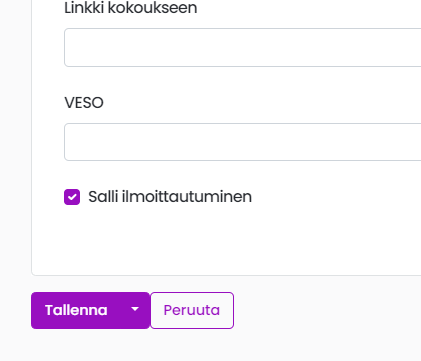This screenshot has width=421, height=361.
Task: Click into the VESO input field
Action: (243, 142)
